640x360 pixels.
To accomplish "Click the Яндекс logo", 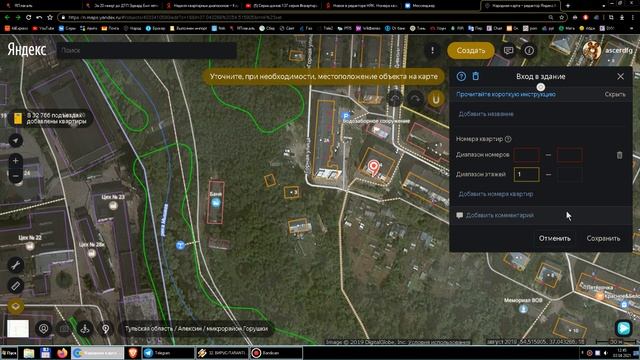I will point(27,50).
